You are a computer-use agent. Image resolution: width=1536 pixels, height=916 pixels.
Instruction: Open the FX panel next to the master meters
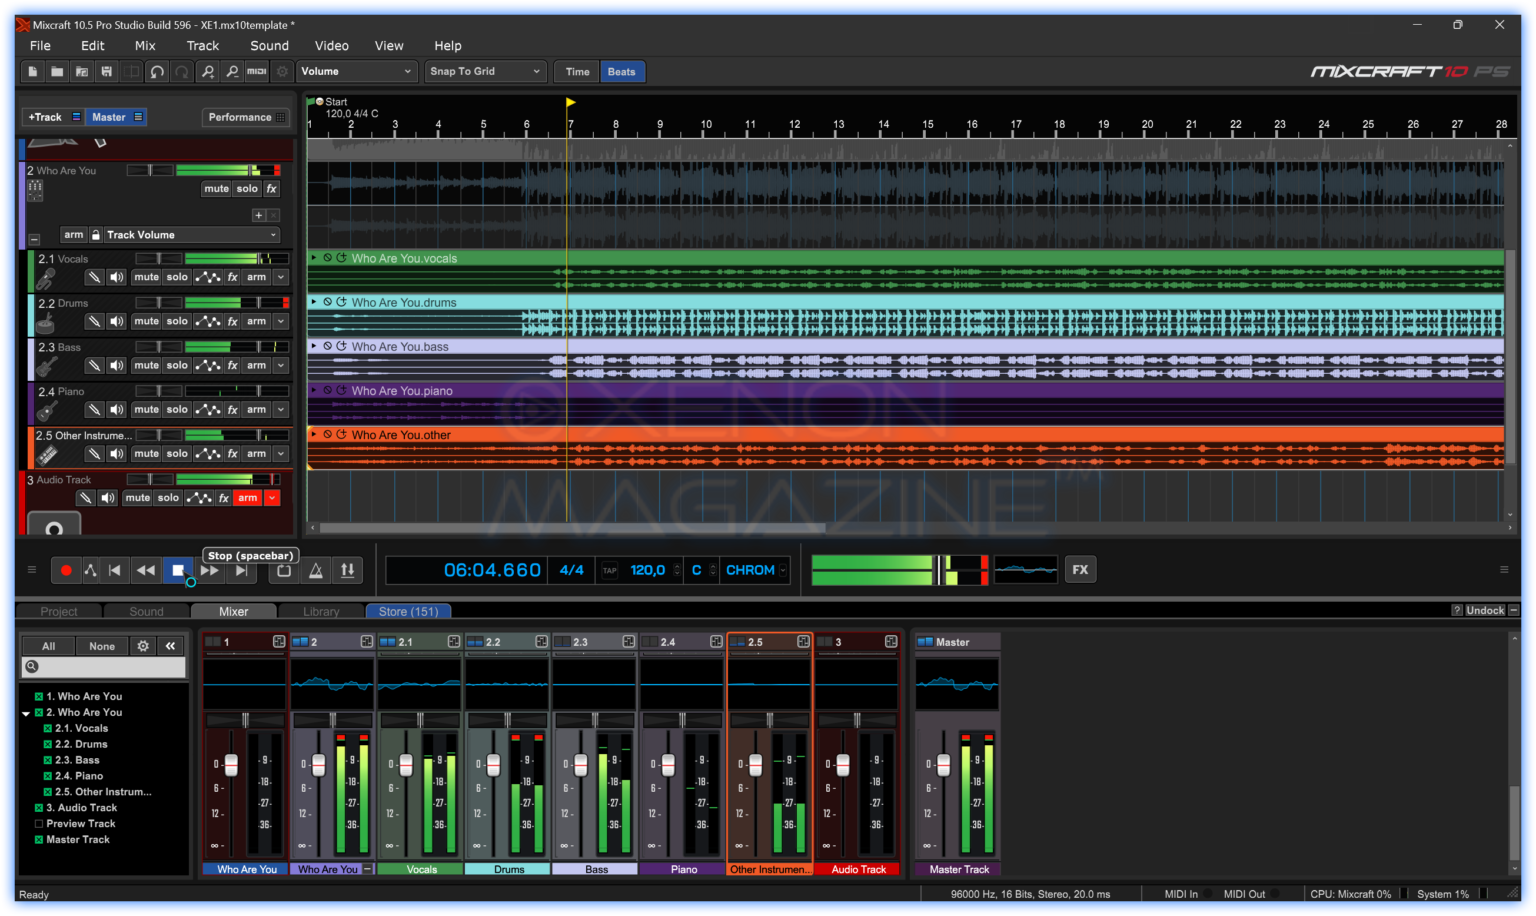click(x=1079, y=569)
